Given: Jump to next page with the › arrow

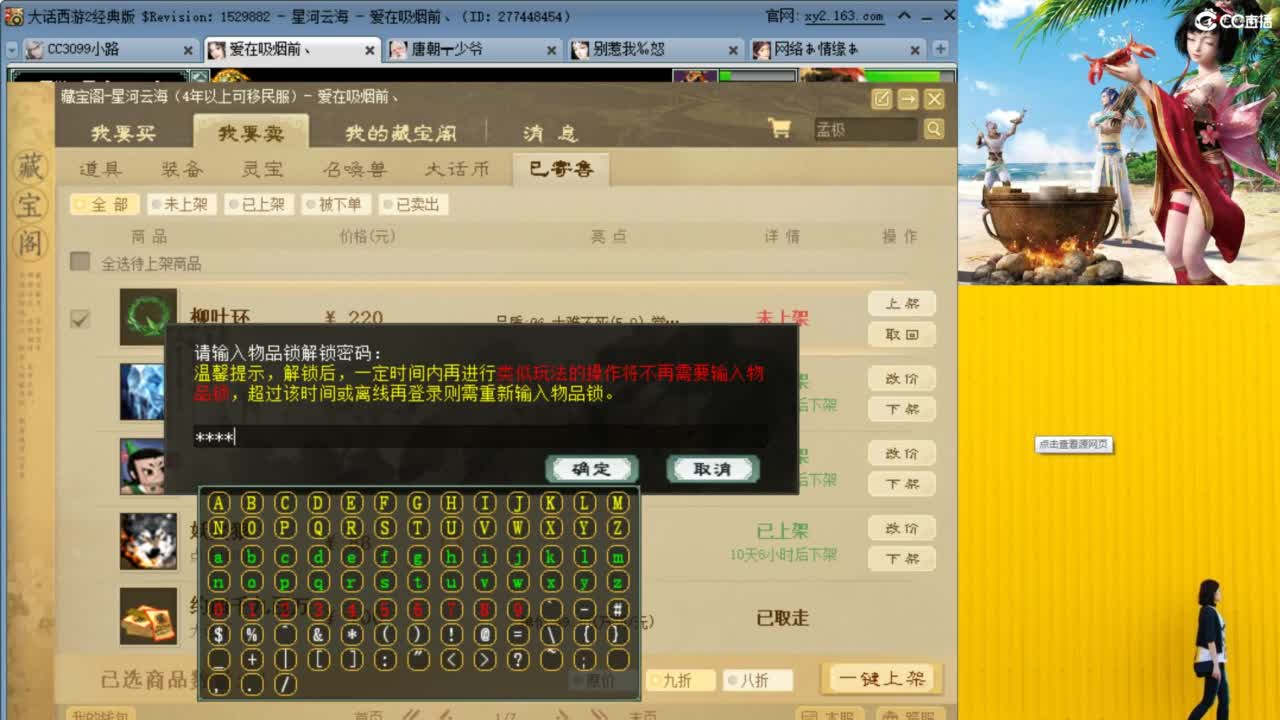Looking at the screenshot, I should (x=560, y=715).
